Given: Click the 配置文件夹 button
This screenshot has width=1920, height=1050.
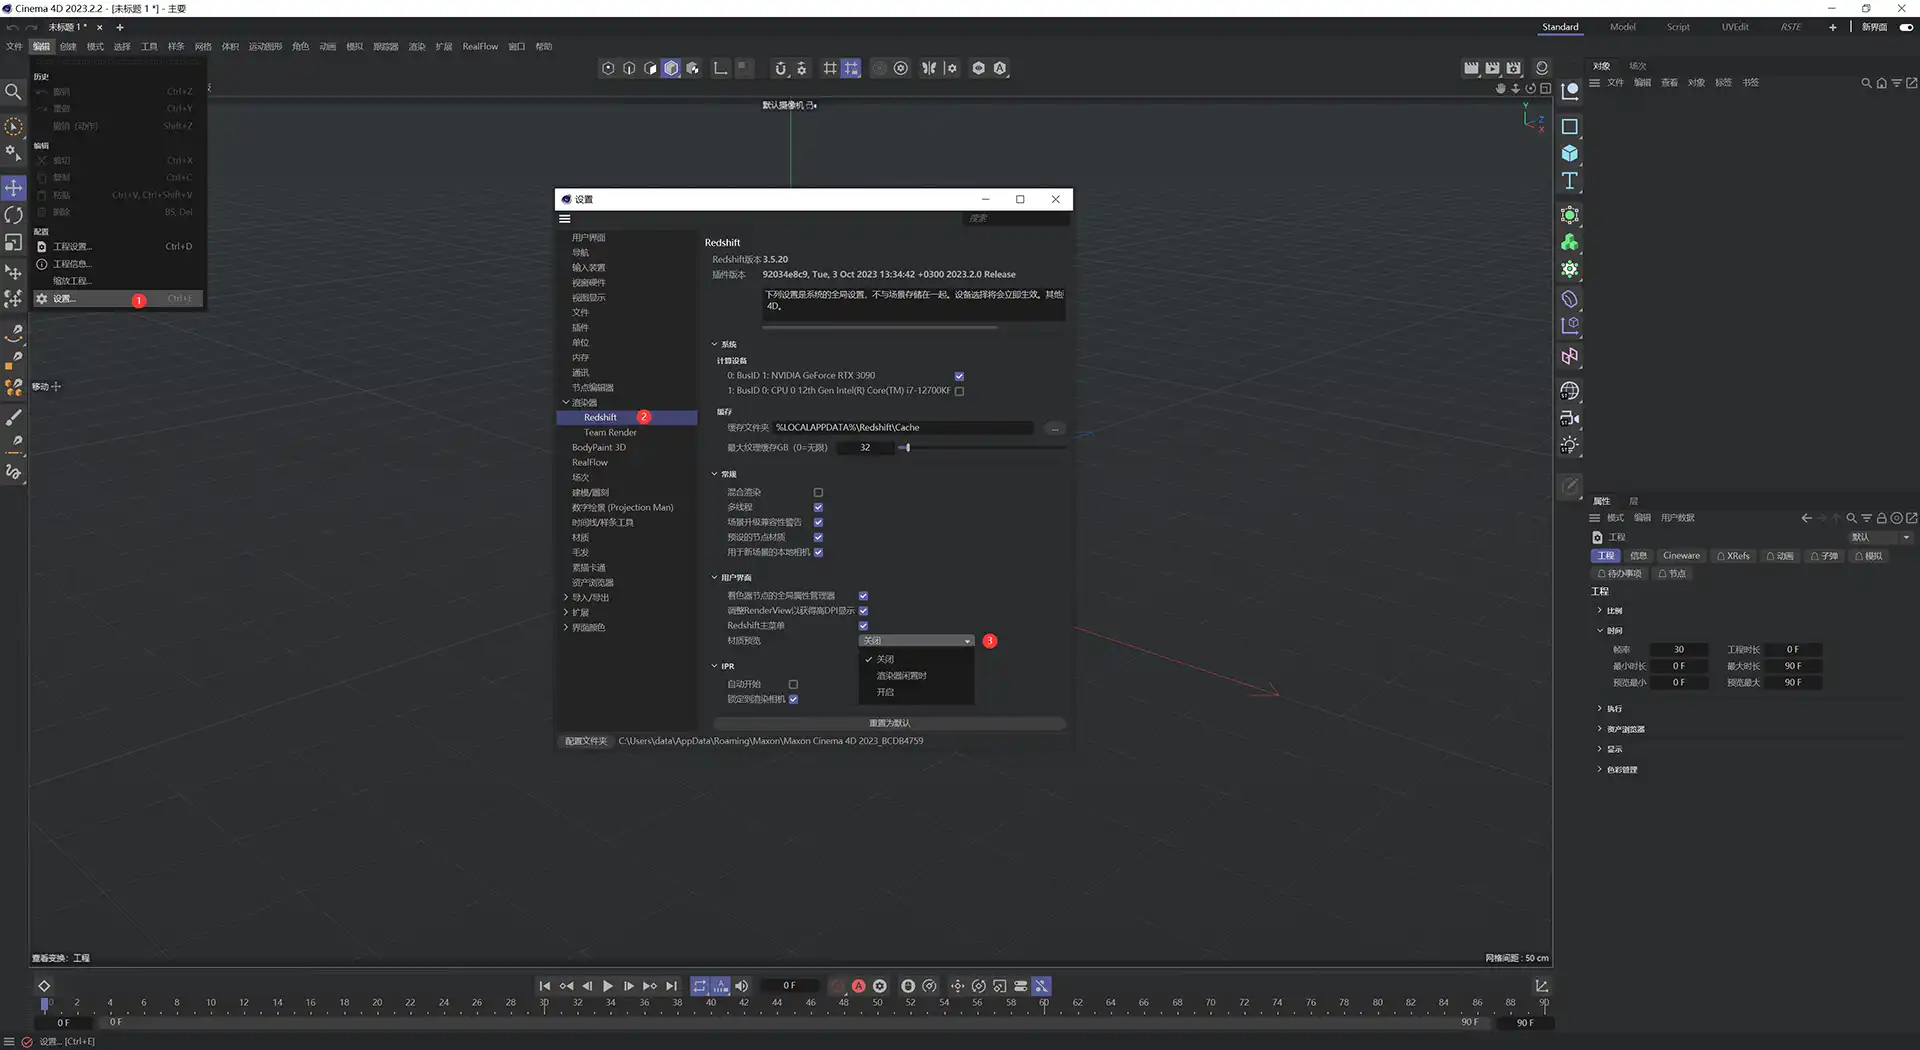Looking at the screenshot, I should pos(586,741).
